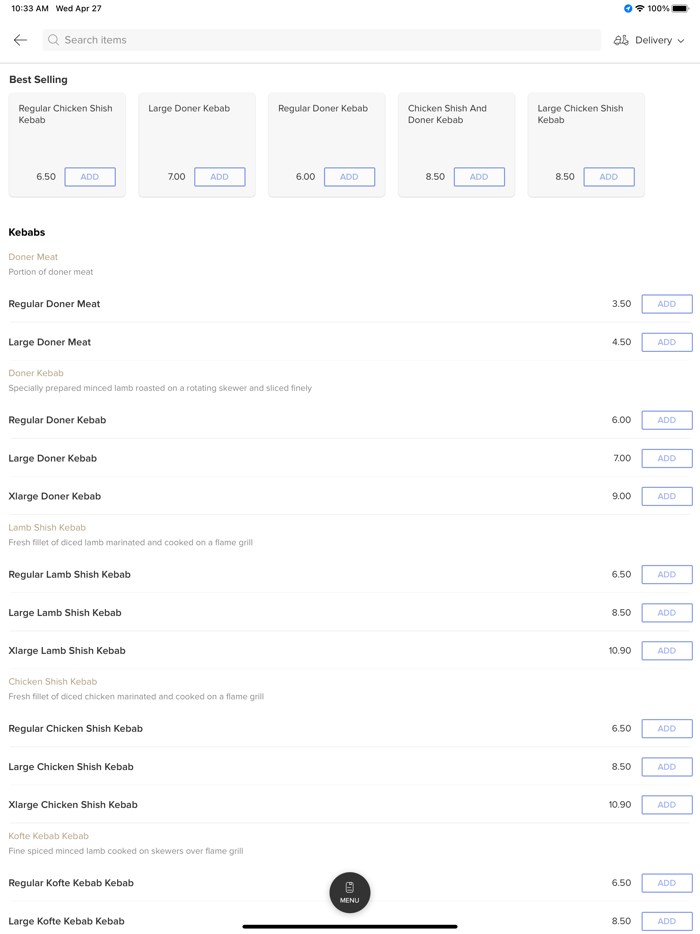The height and width of the screenshot is (934, 700).
Task: Click the 4.50 price of Large Doner Meat
Action: tap(621, 342)
